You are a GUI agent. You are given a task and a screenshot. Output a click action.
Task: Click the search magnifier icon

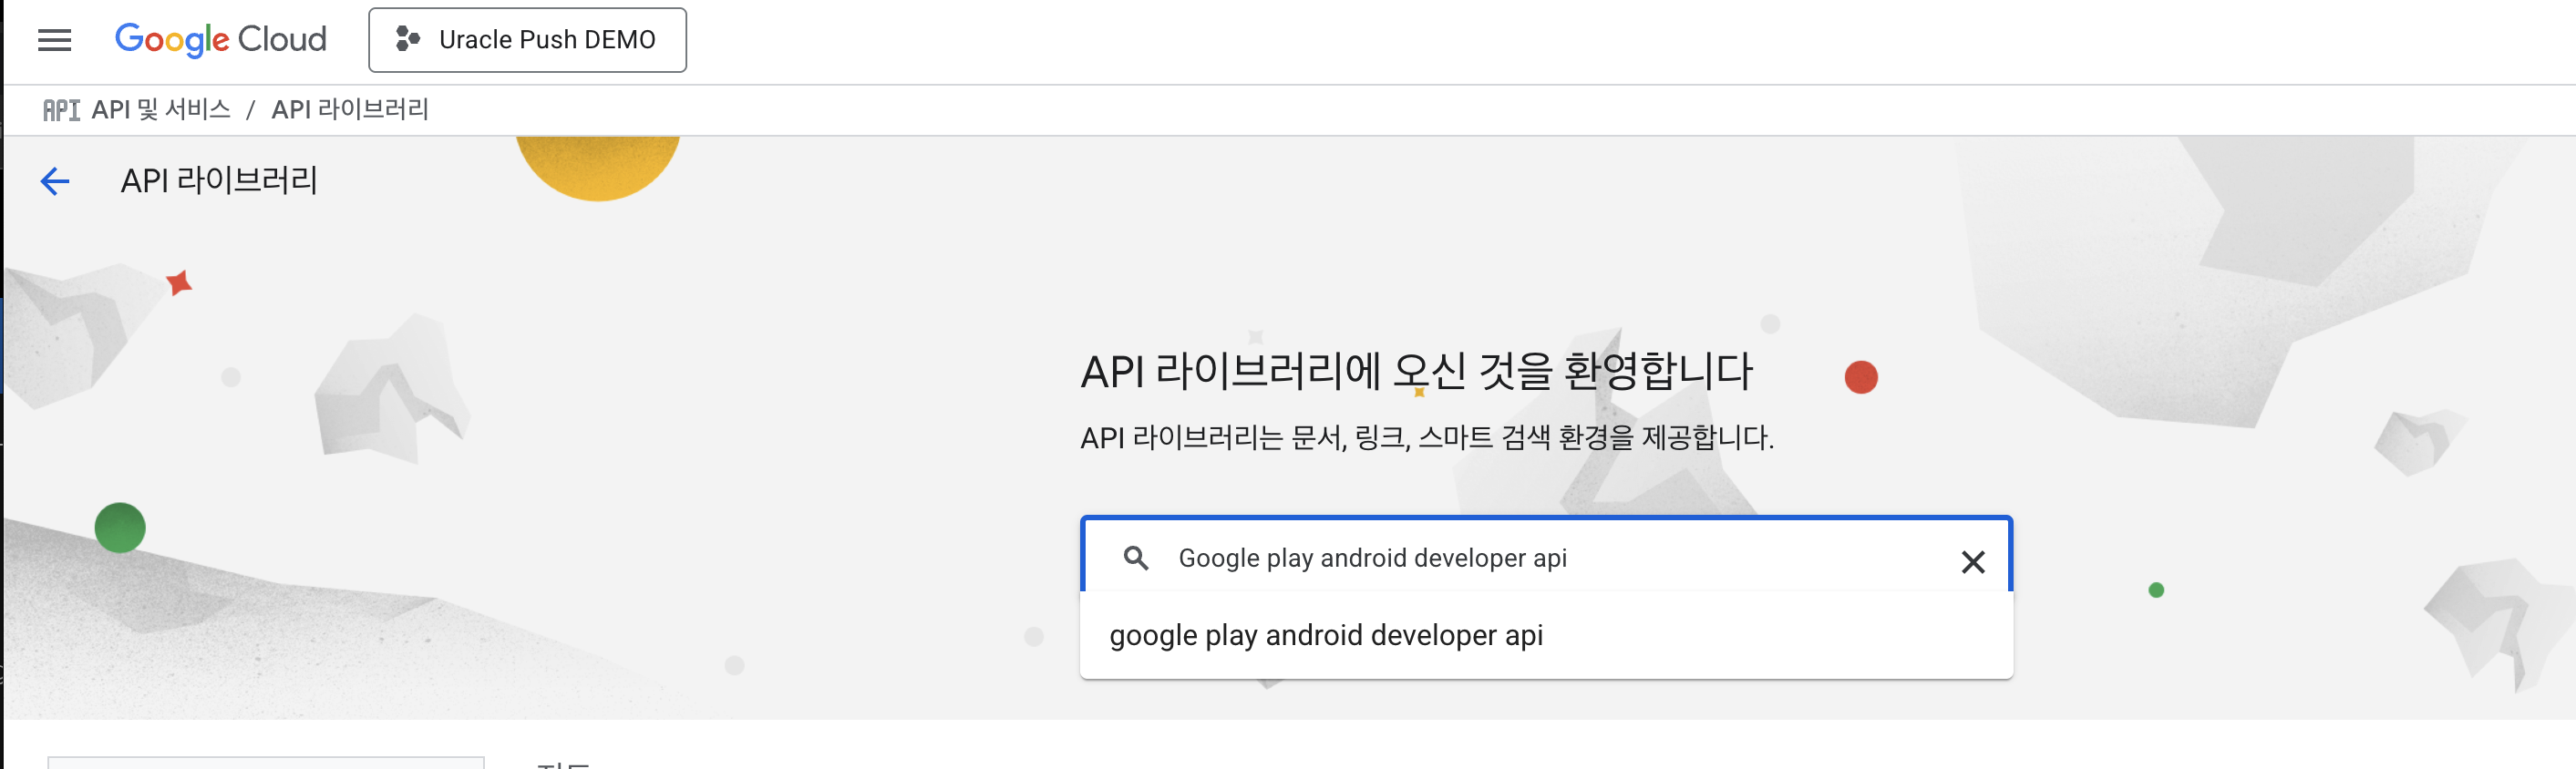point(1135,558)
